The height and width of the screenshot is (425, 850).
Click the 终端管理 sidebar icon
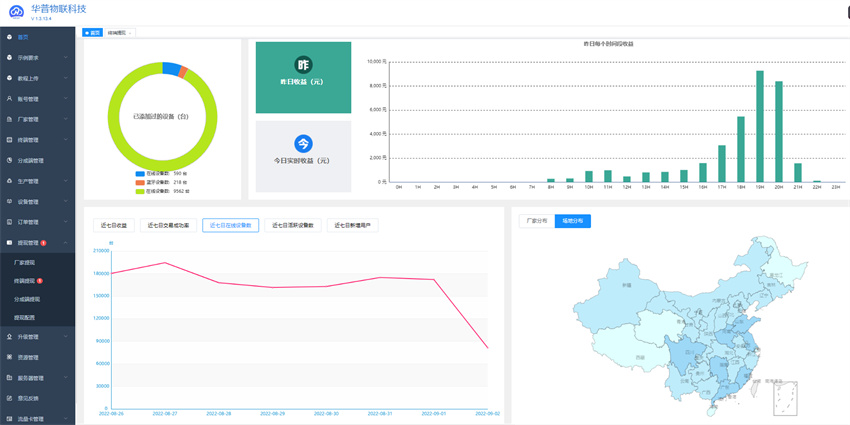[10, 140]
